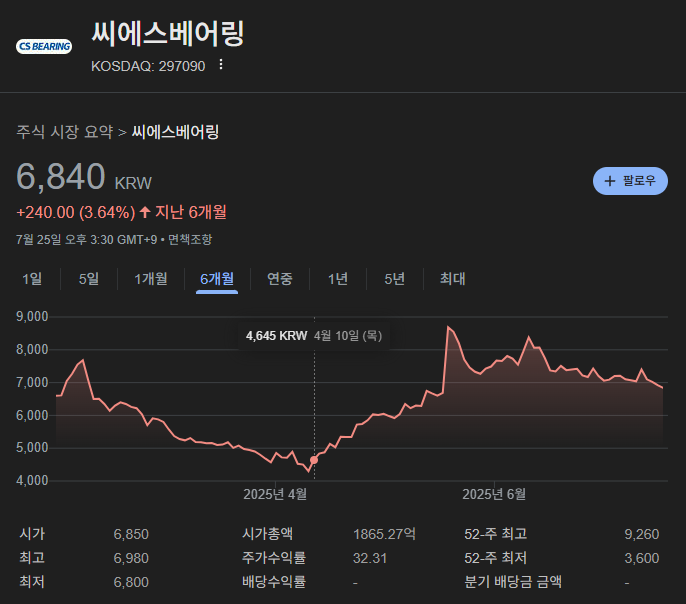This screenshot has height=604, width=686.
Task: Select the 6개월 chart tab
Action: 217,279
